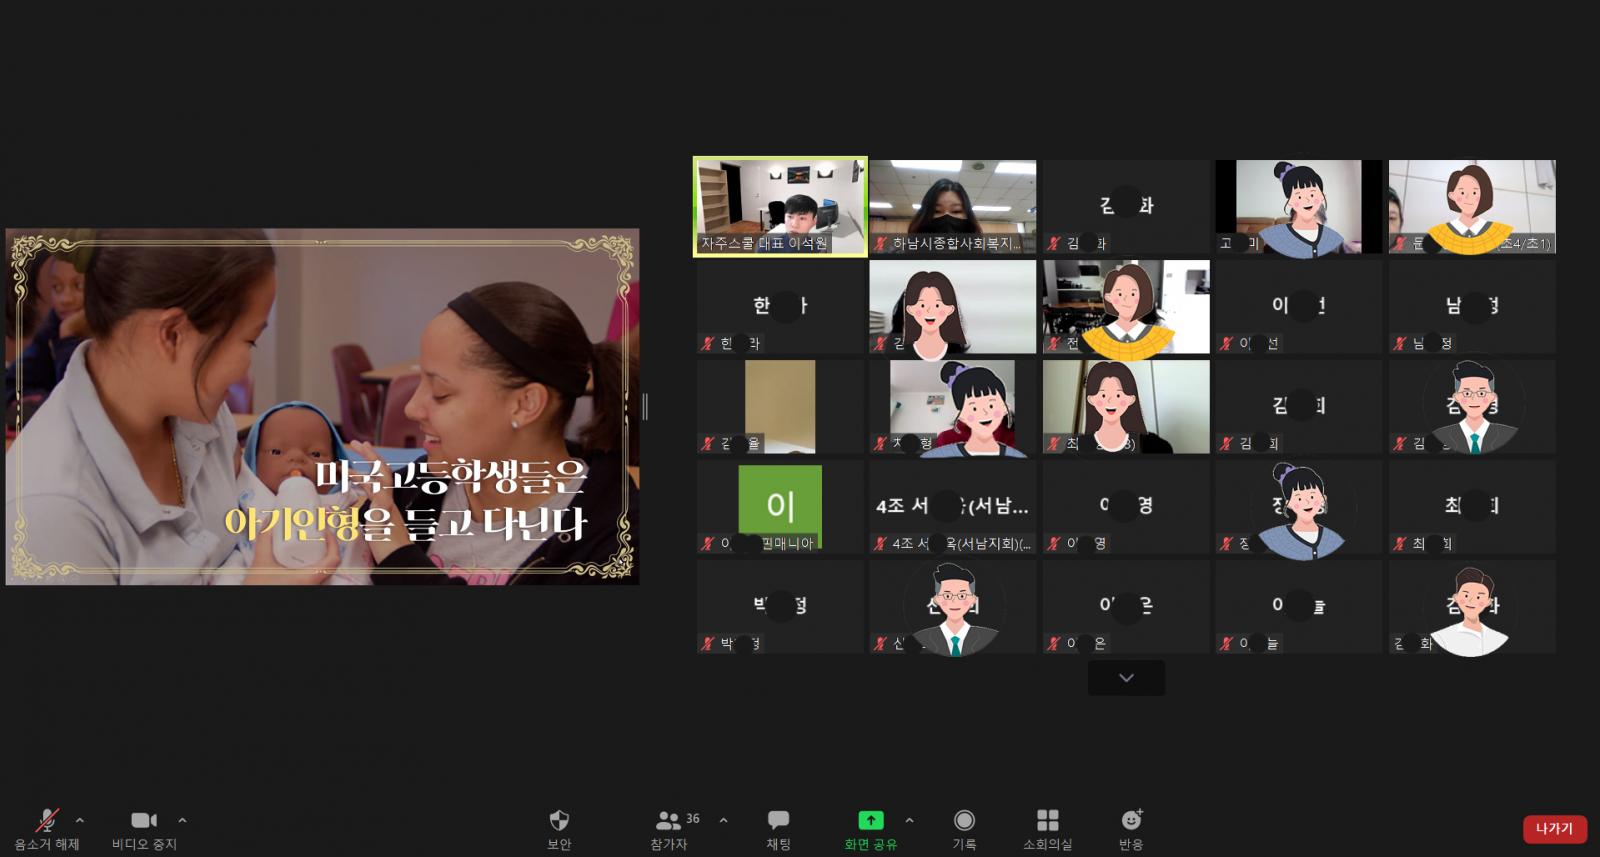Viewport: 1600px width, 857px height.
Task: Click the divider handle between video panels
Action: click(645, 406)
